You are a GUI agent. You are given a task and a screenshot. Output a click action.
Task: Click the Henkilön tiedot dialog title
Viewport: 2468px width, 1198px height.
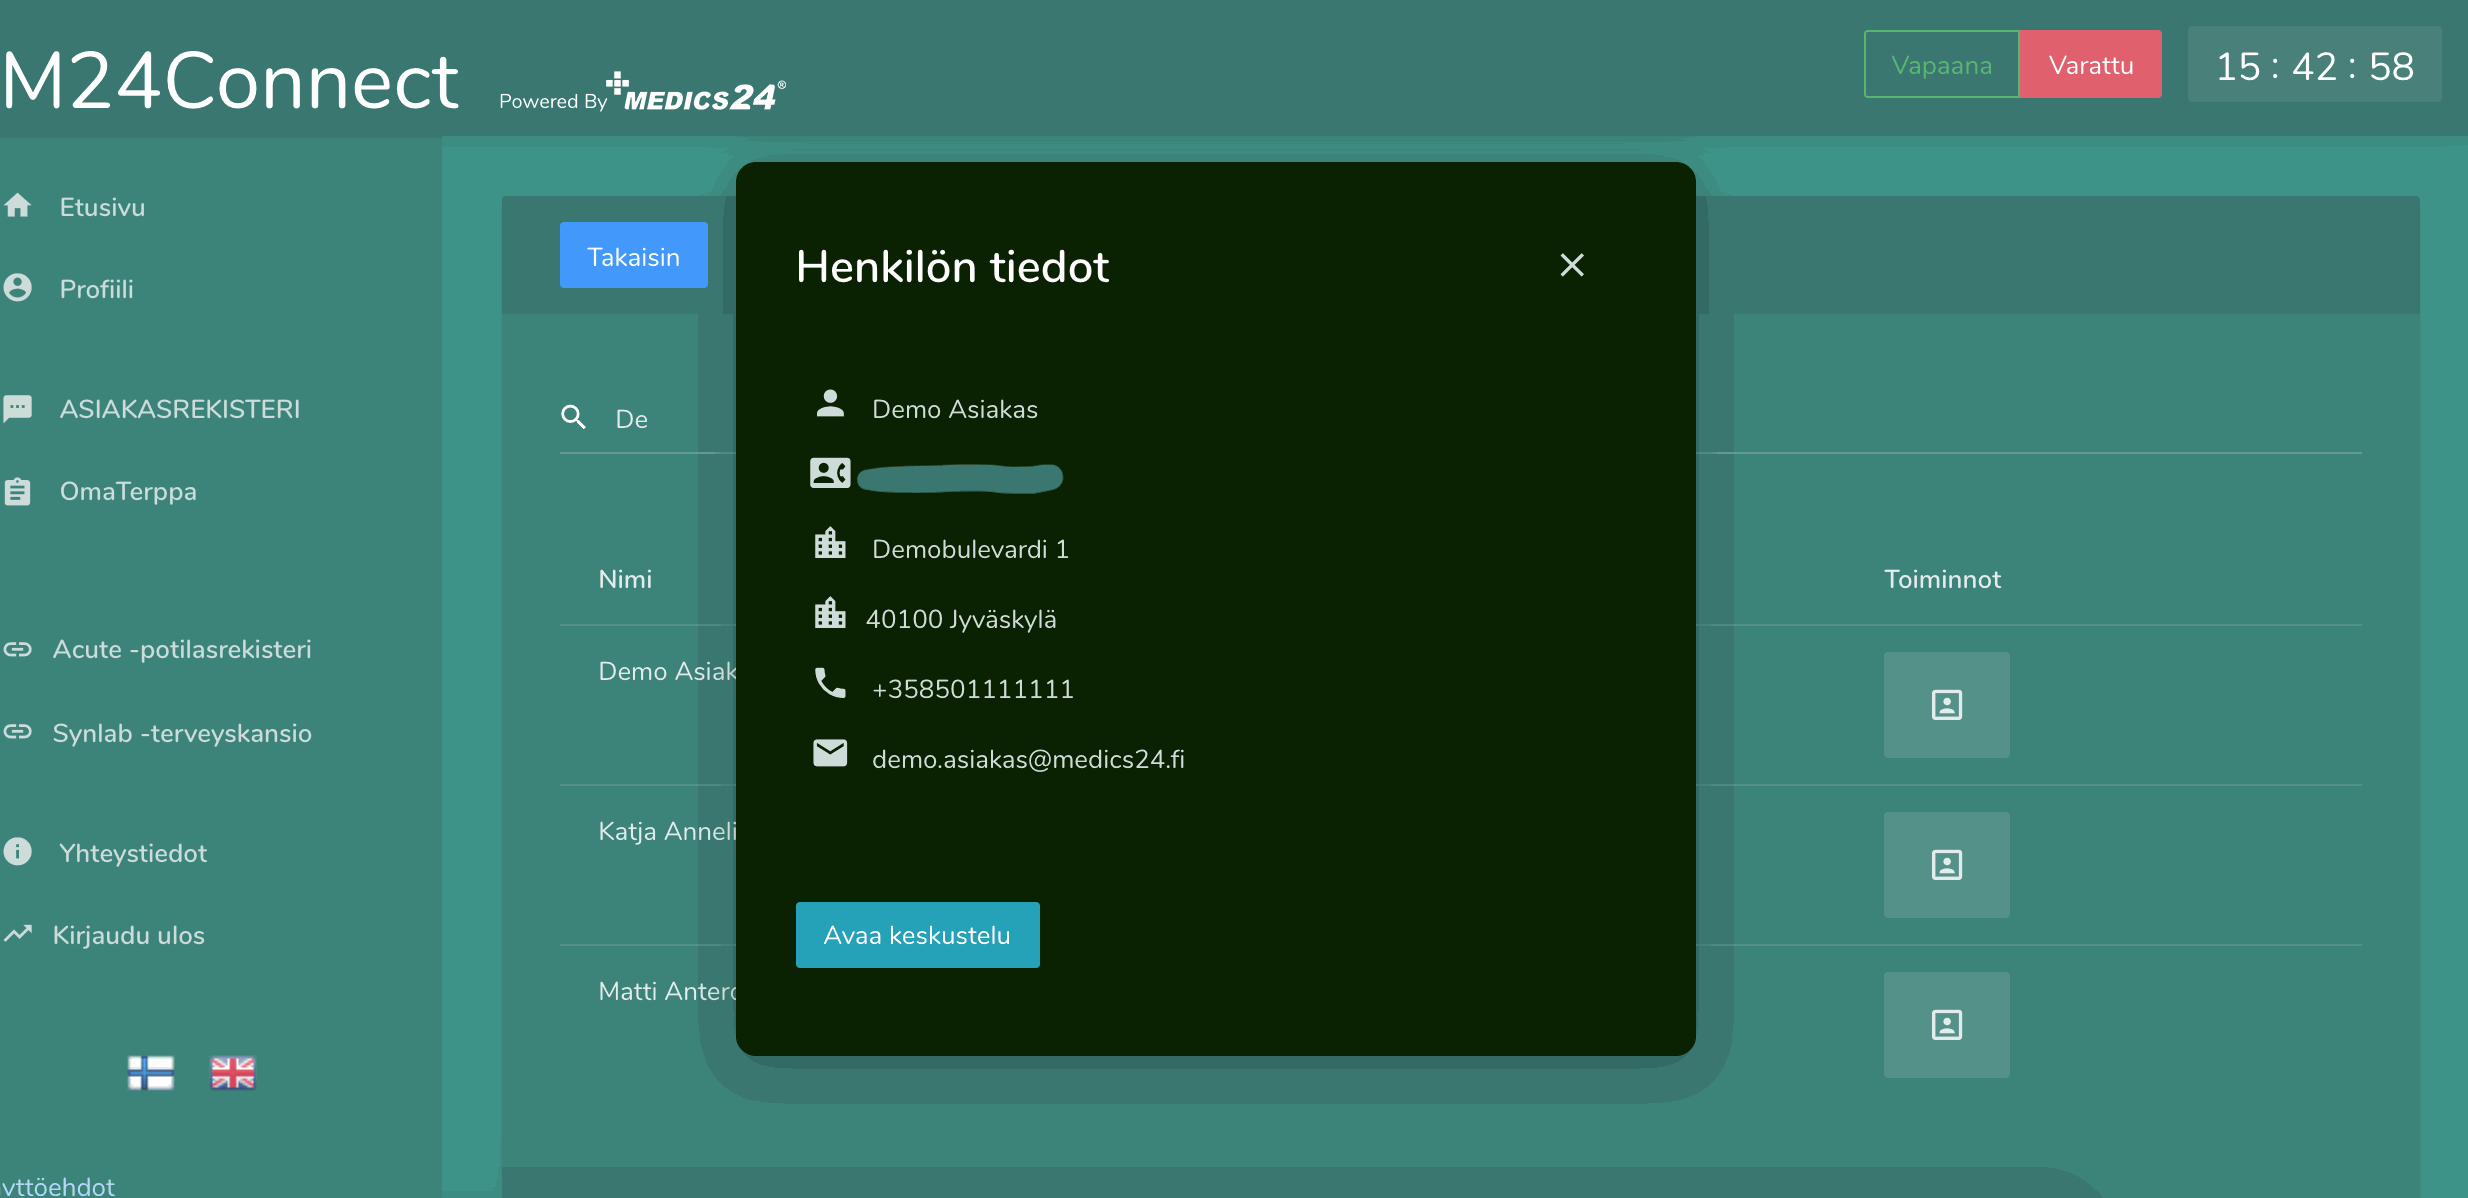click(952, 267)
